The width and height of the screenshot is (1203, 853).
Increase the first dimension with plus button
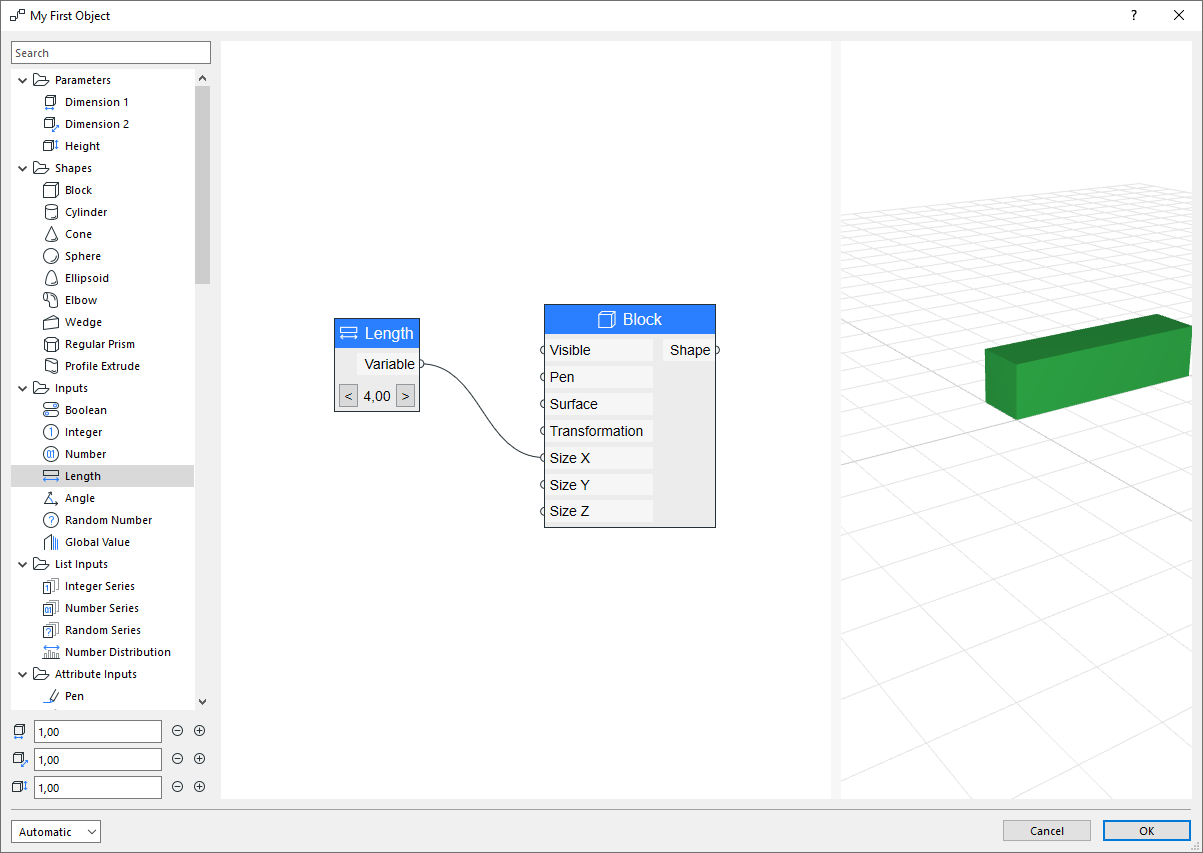tap(199, 731)
